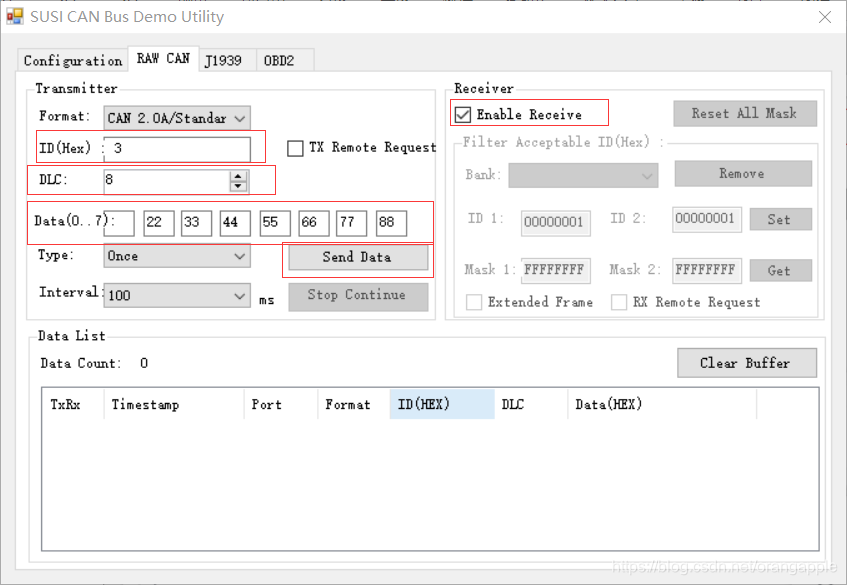
Task: Open the Type dropdown showing Once
Action: [x=177, y=256]
